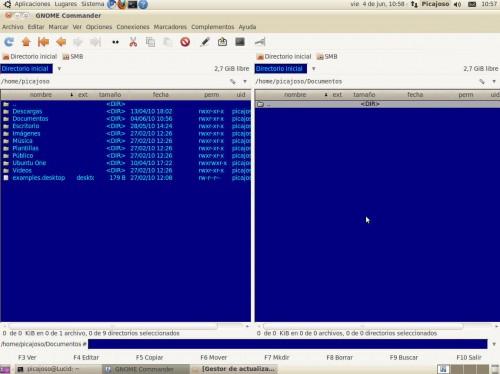This screenshot has height=374, width=500.
Task: Open right panel bookmark icon near path
Action: 482,81
